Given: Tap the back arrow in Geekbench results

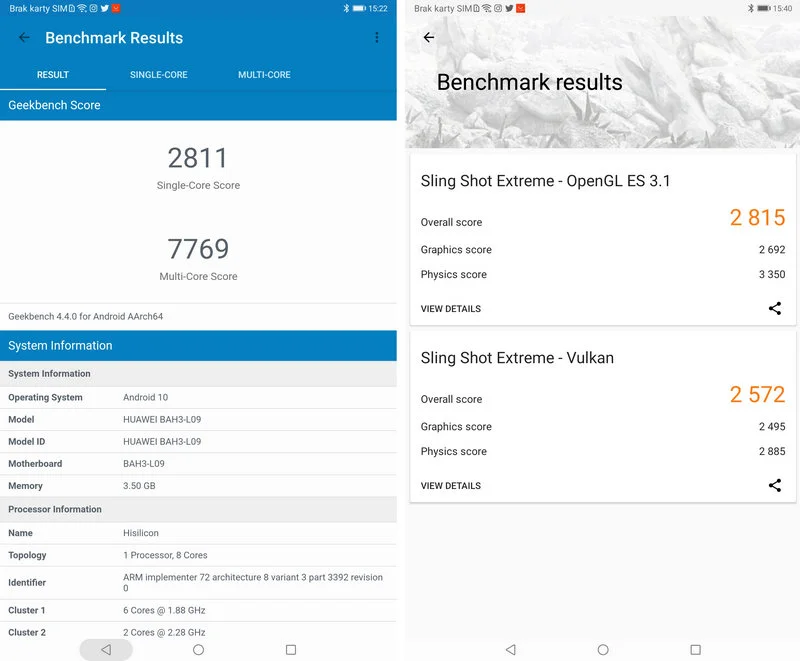Looking at the screenshot, I should (x=23, y=37).
